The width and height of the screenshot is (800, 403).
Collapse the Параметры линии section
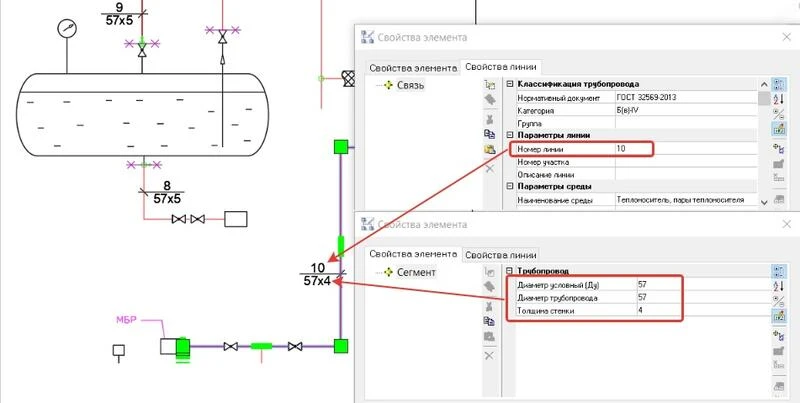click(510, 135)
